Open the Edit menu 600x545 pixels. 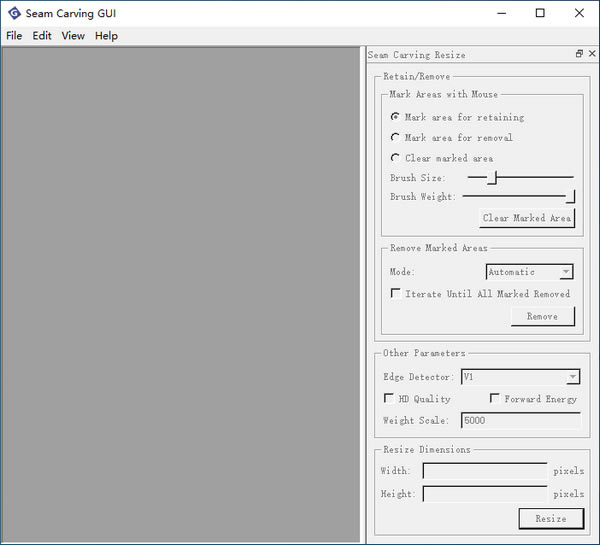42,36
